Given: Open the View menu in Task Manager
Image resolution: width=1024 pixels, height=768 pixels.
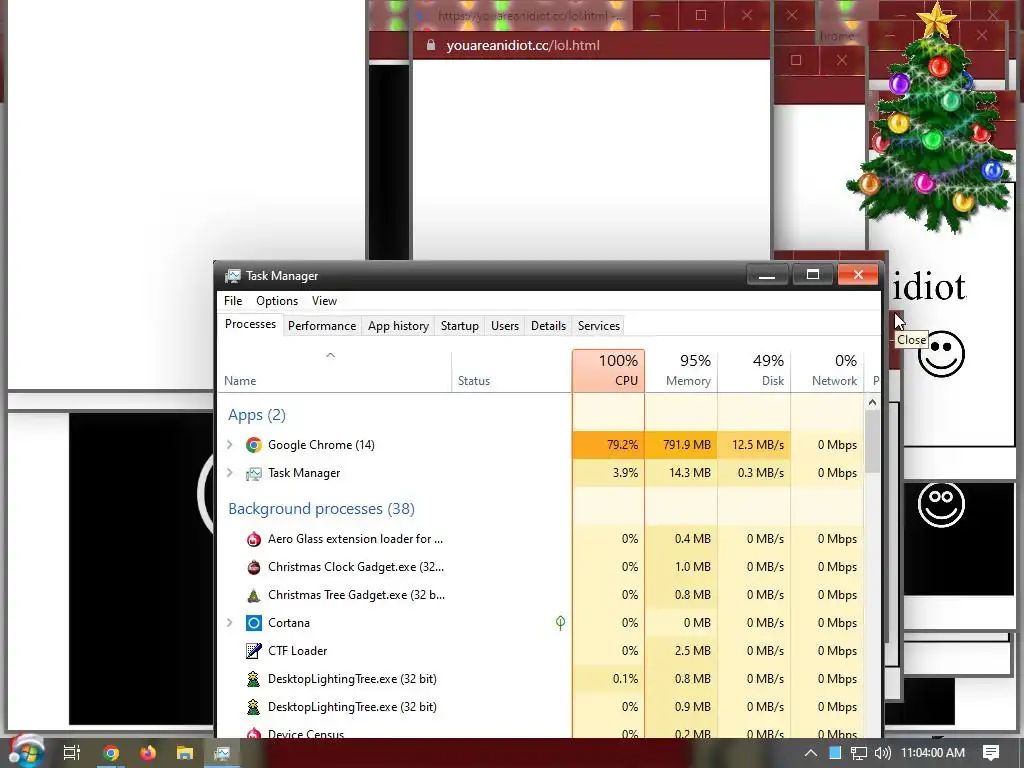Looking at the screenshot, I should coord(324,301).
